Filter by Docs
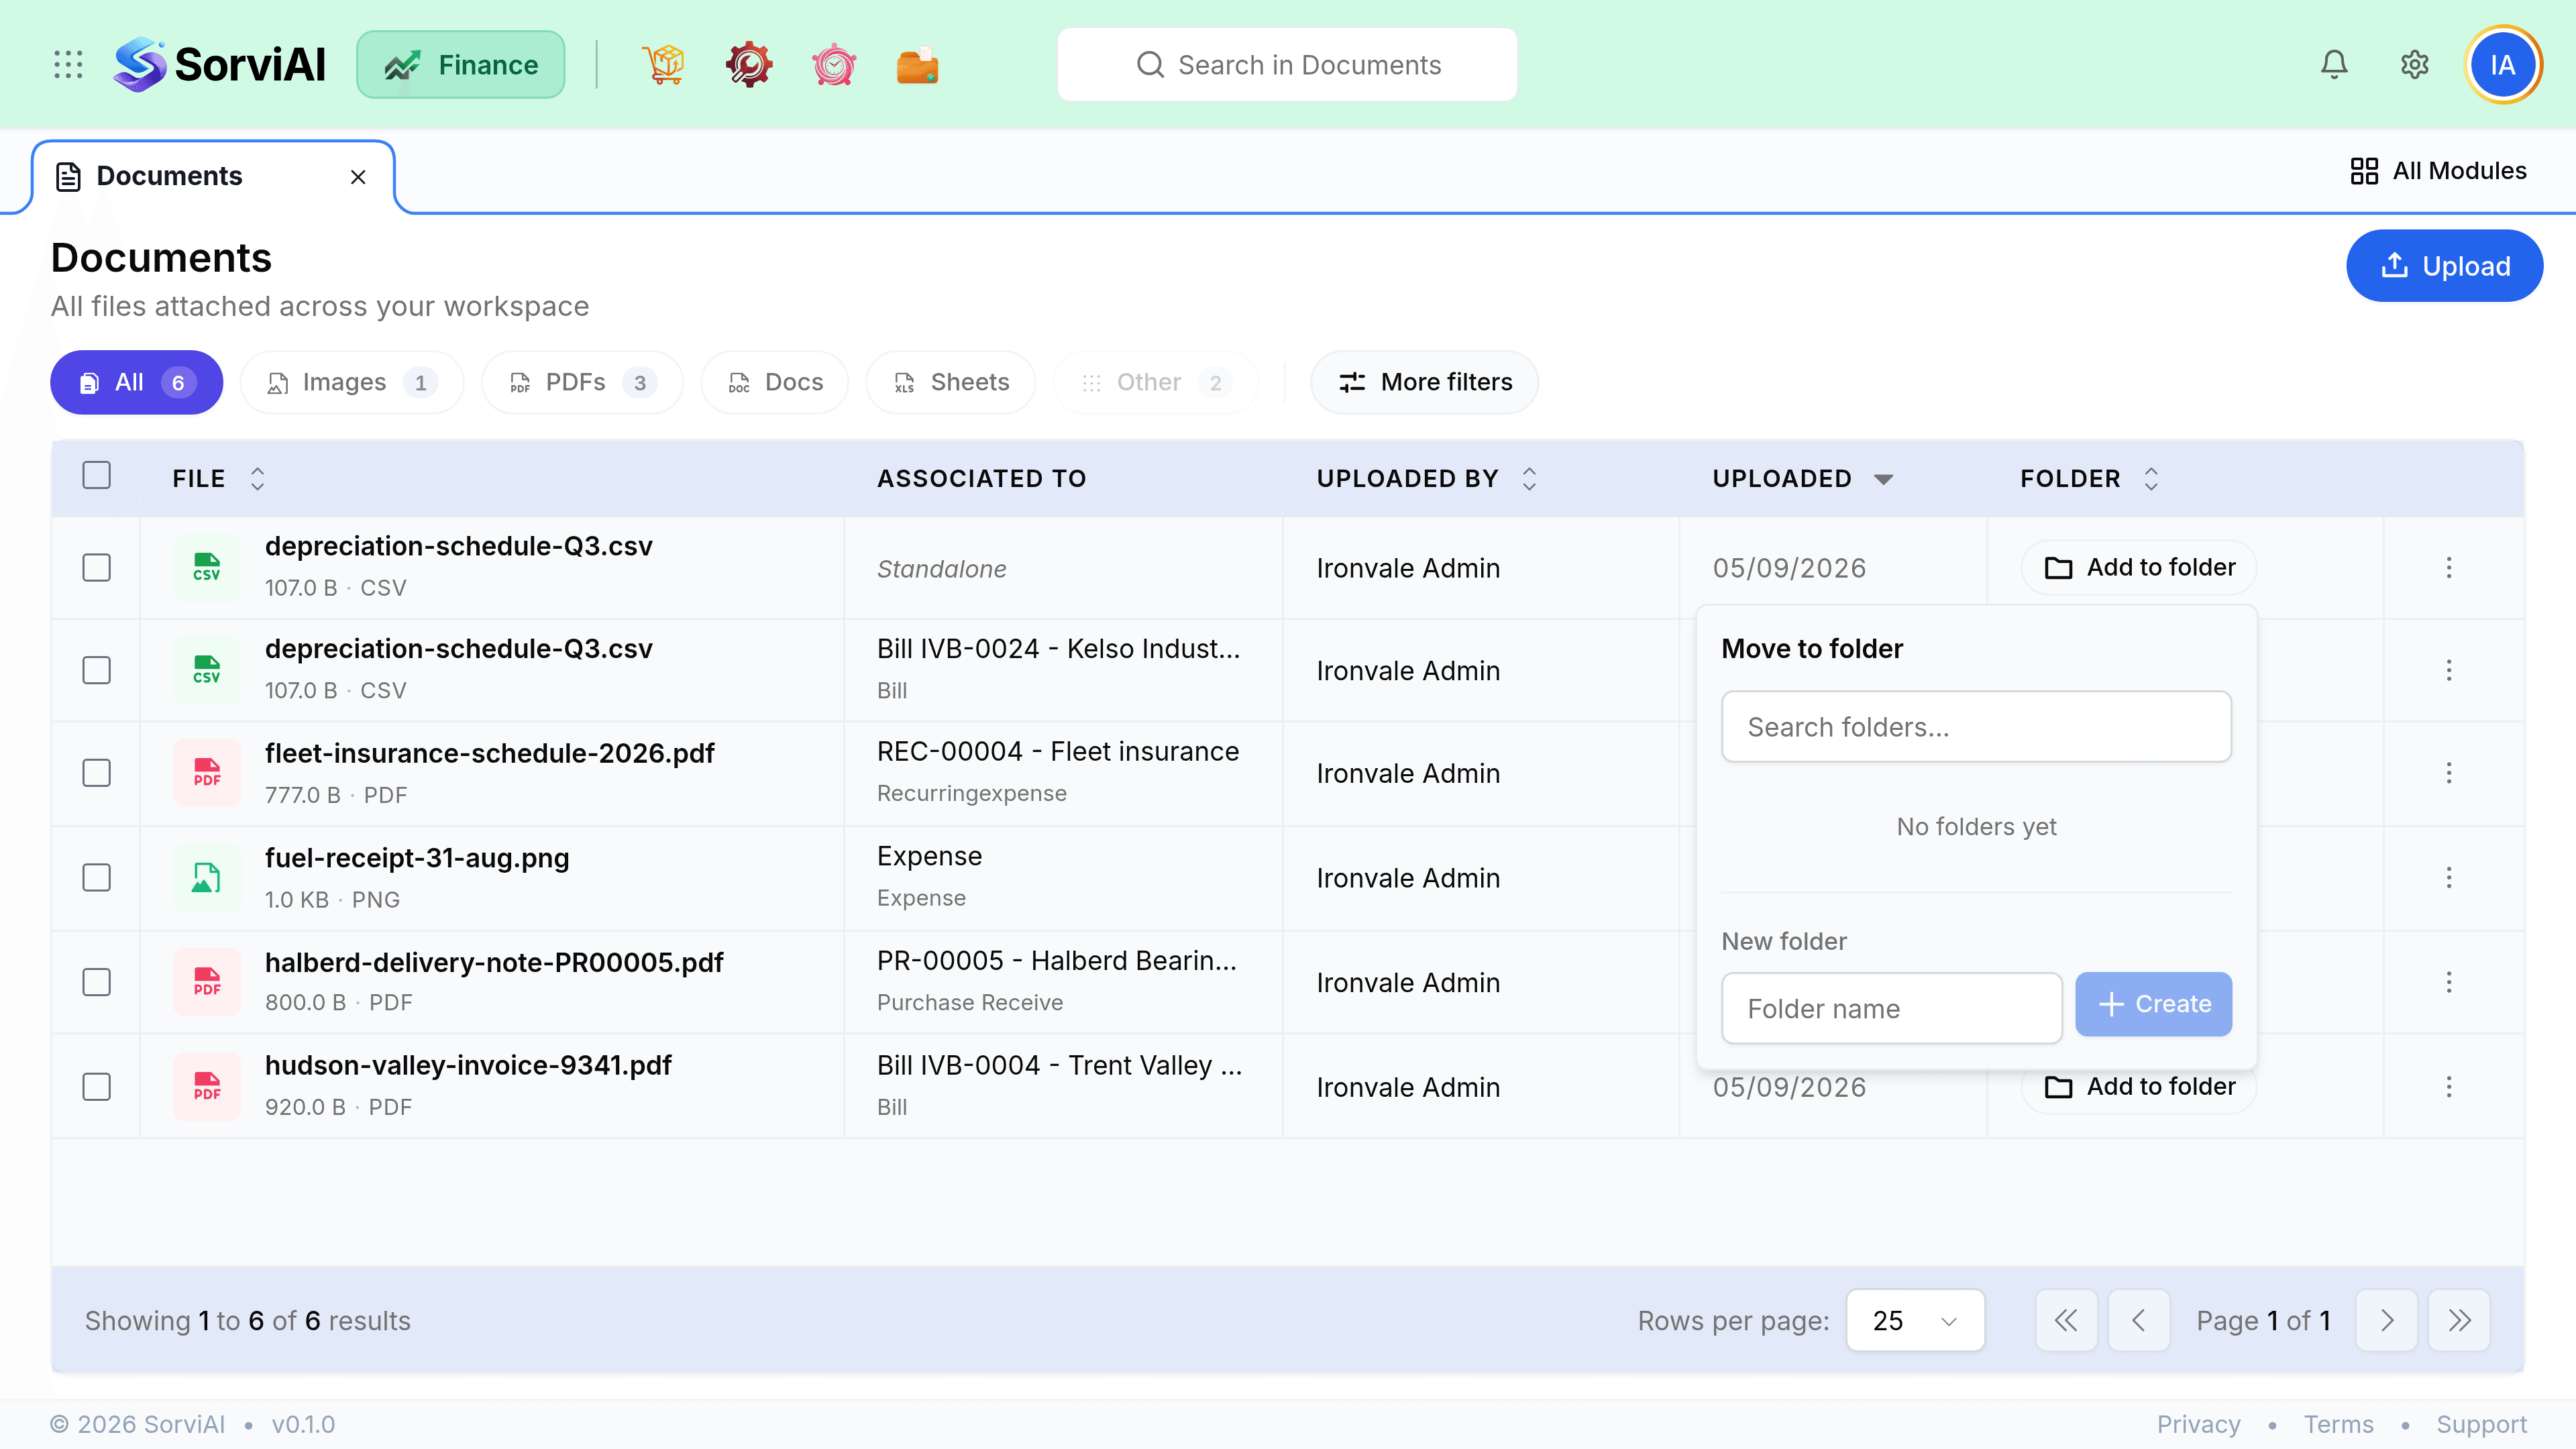Viewport: 2576px width, 1449px height. click(x=775, y=382)
